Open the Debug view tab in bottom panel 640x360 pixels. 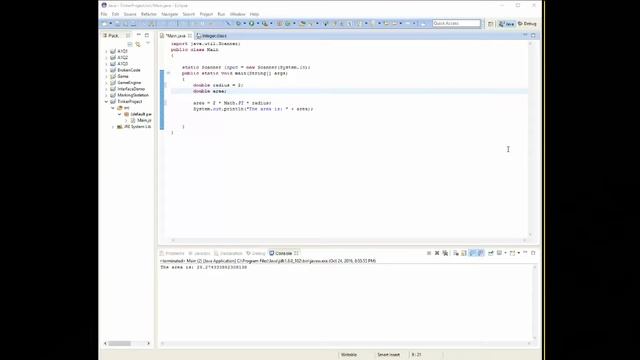[x=256, y=253]
